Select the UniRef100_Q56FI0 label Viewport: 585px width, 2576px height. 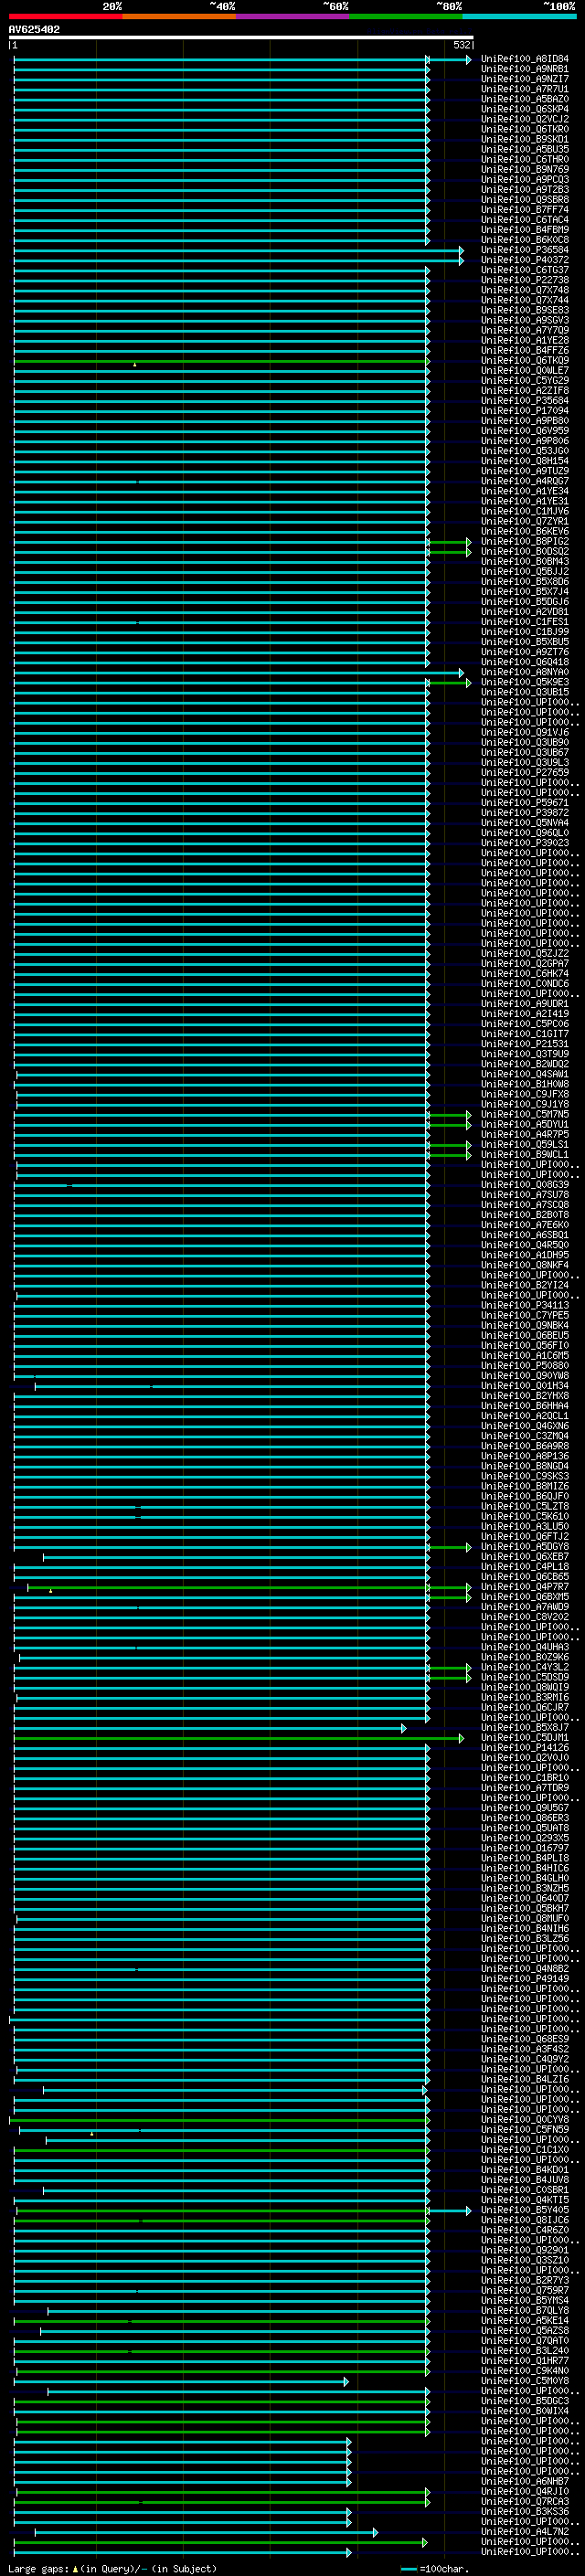click(524, 1345)
